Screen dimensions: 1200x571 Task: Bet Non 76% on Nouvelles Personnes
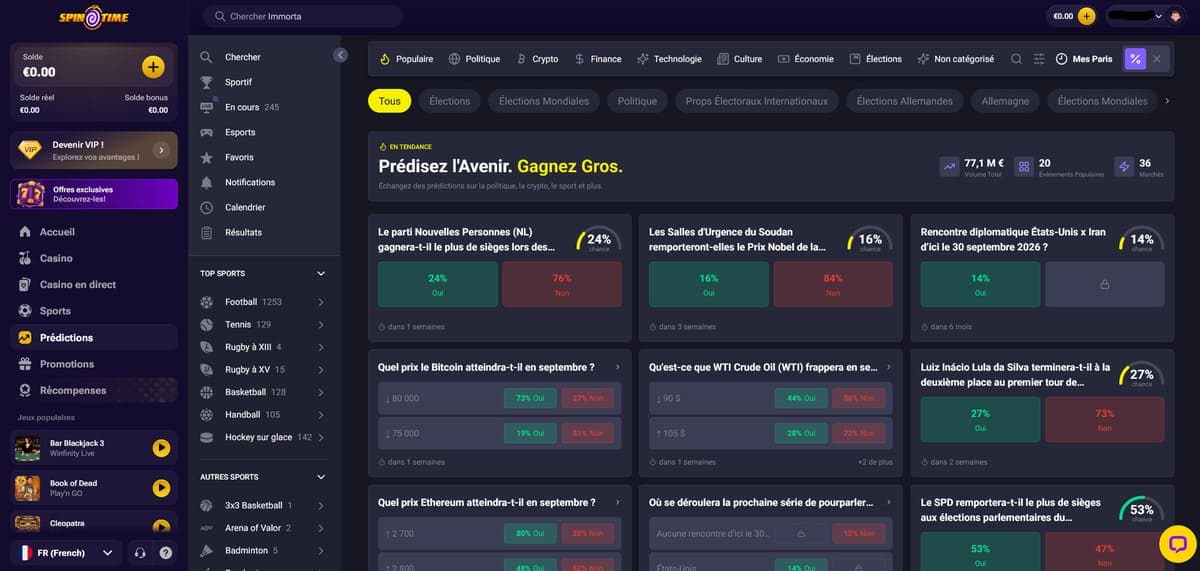561,284
